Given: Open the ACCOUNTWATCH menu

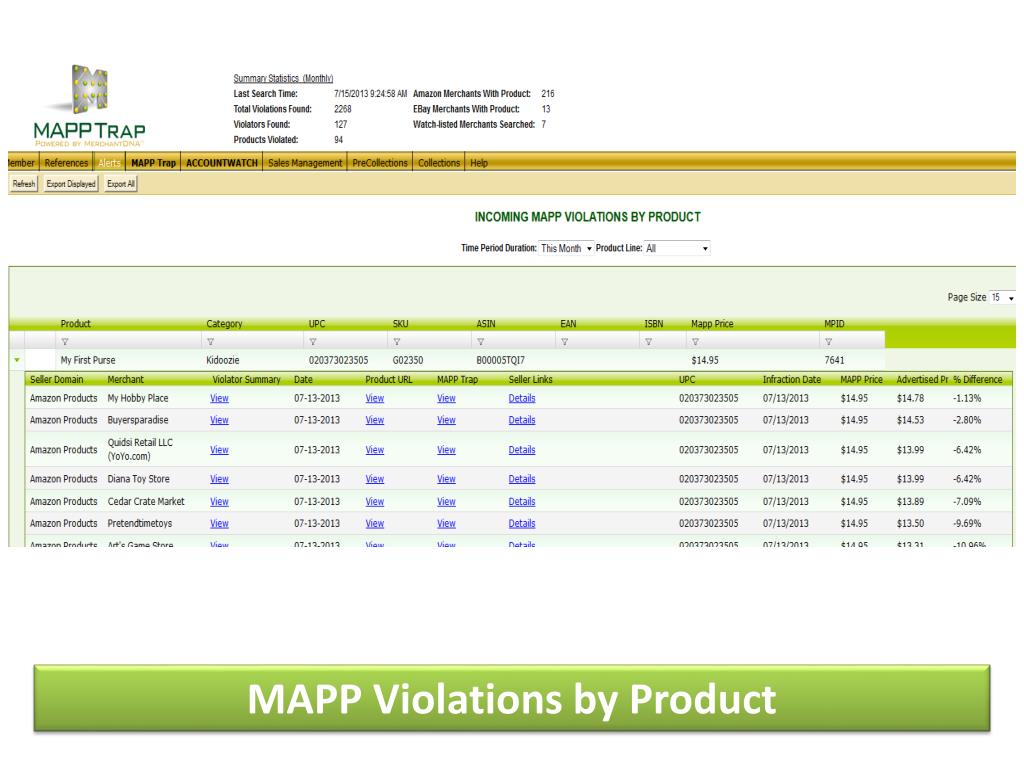Looking at the screenshot, I should tap(222, 163).
